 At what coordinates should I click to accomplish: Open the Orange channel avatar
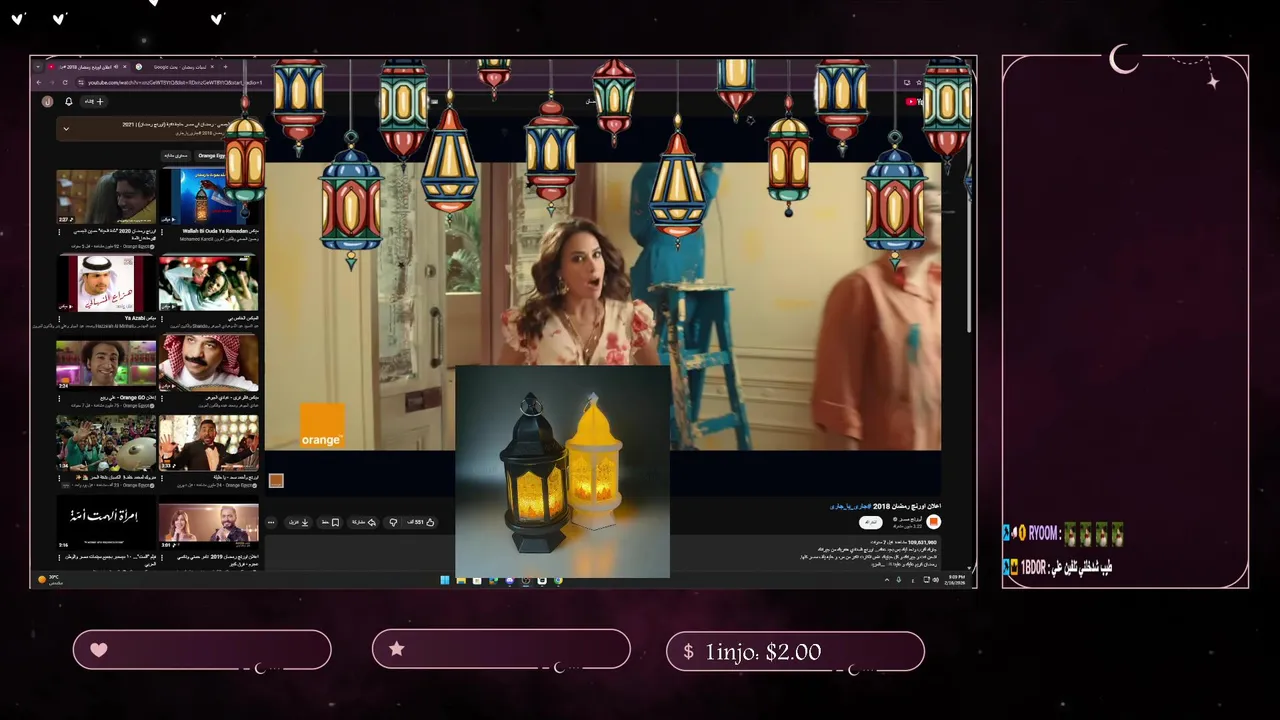click(933, 522)
